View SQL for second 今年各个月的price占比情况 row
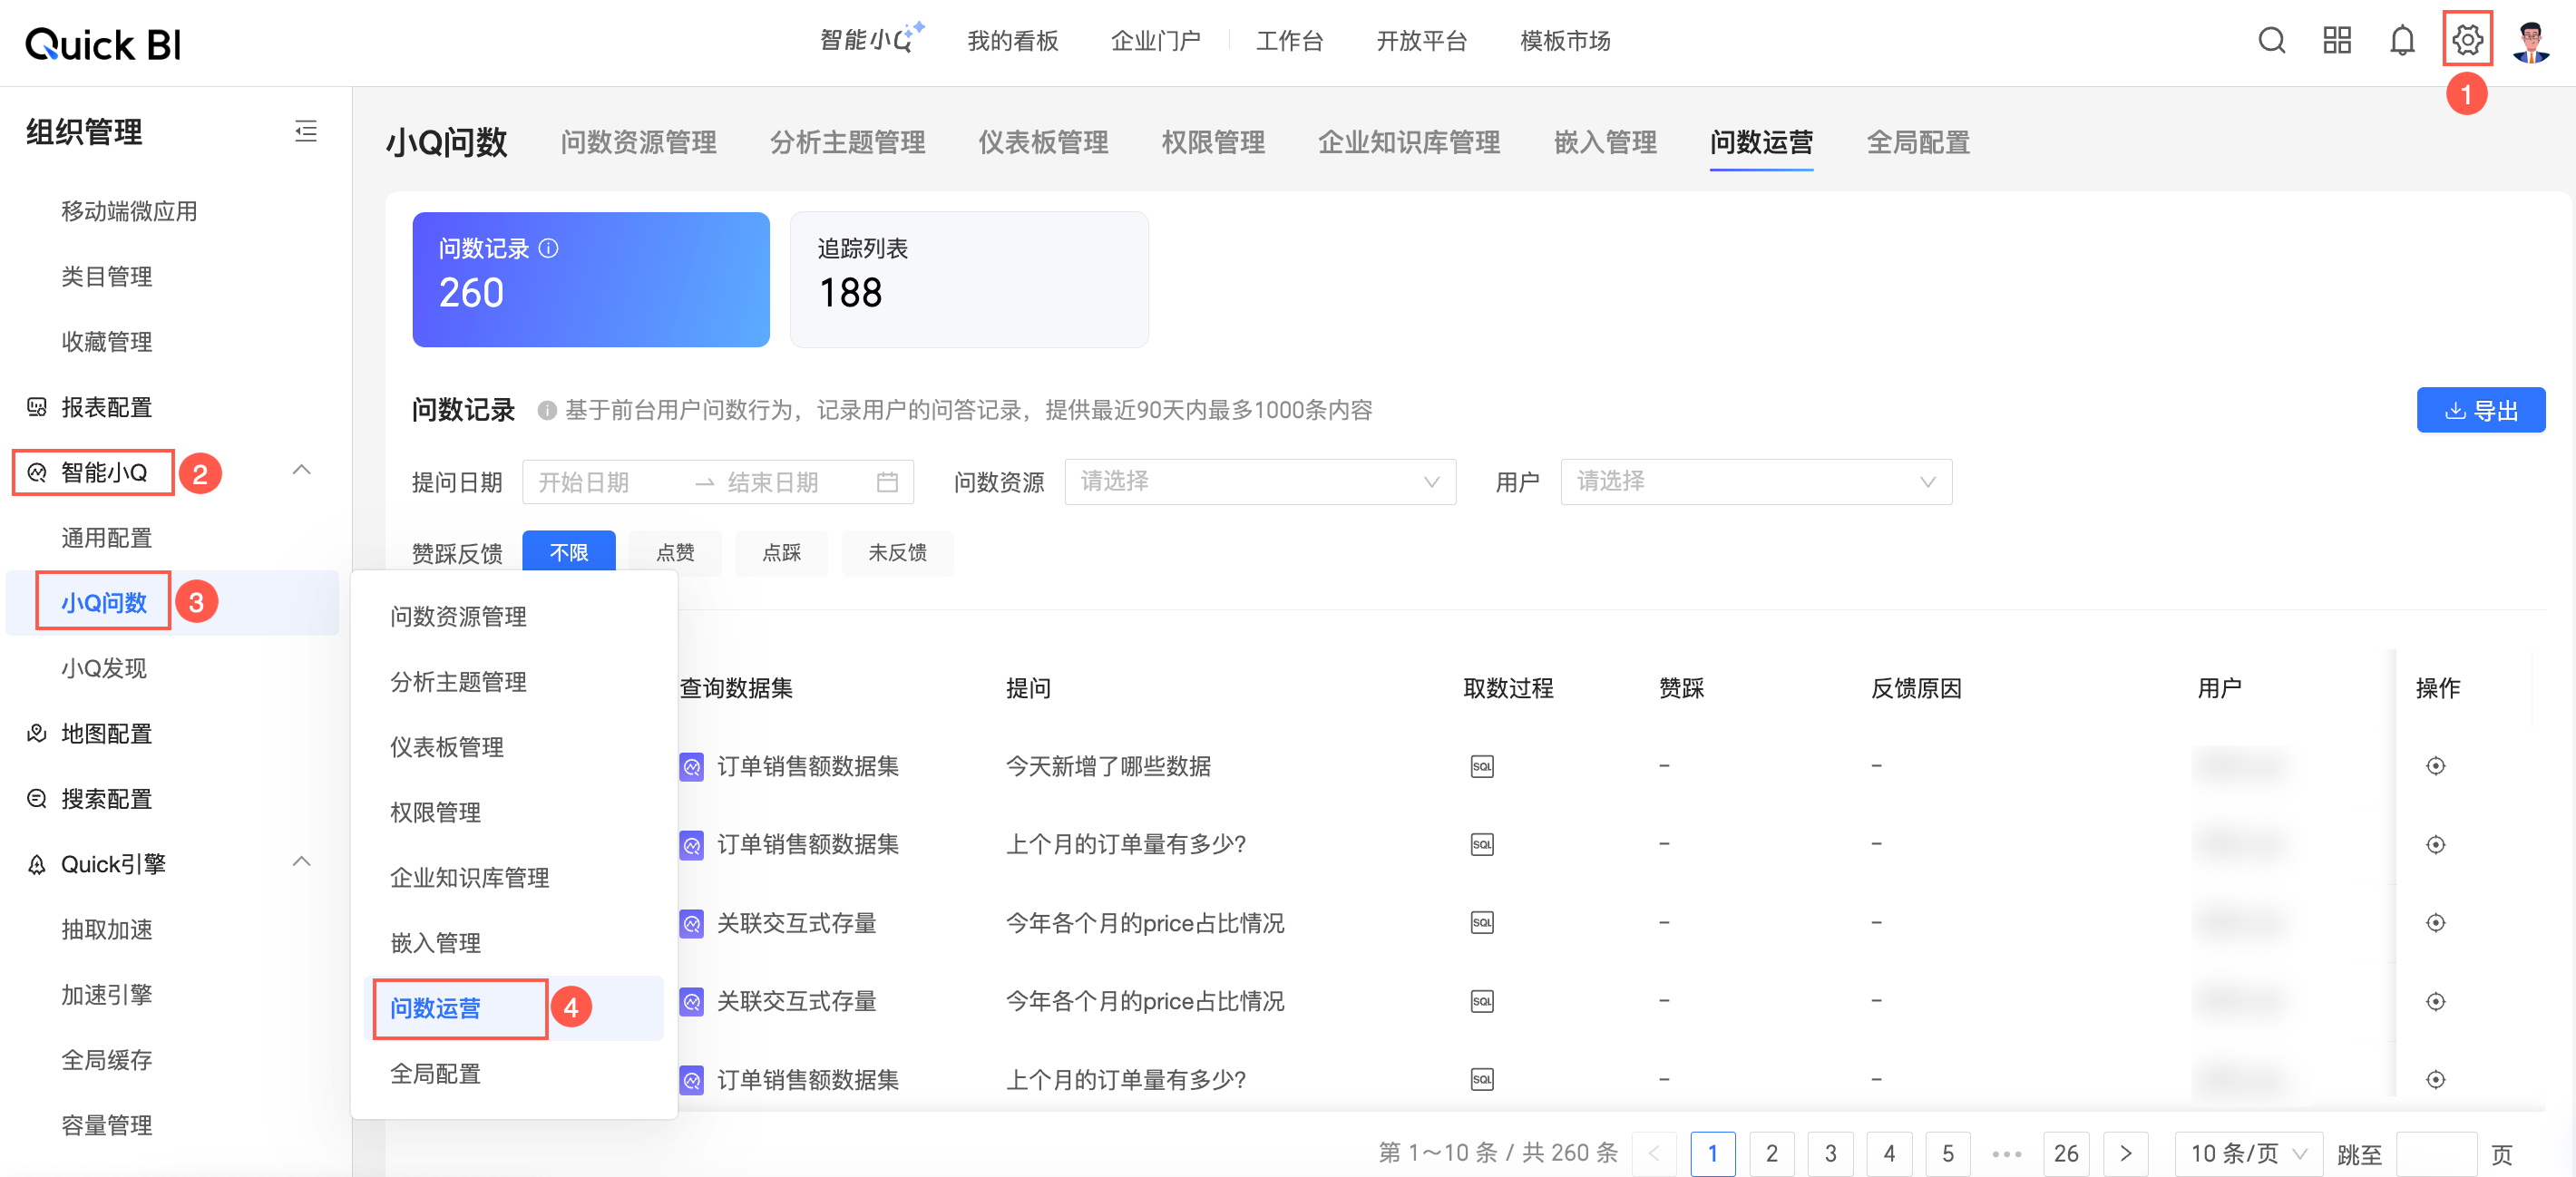The width and height of the screenshot is (2576, 1177). point(1482,1001)
